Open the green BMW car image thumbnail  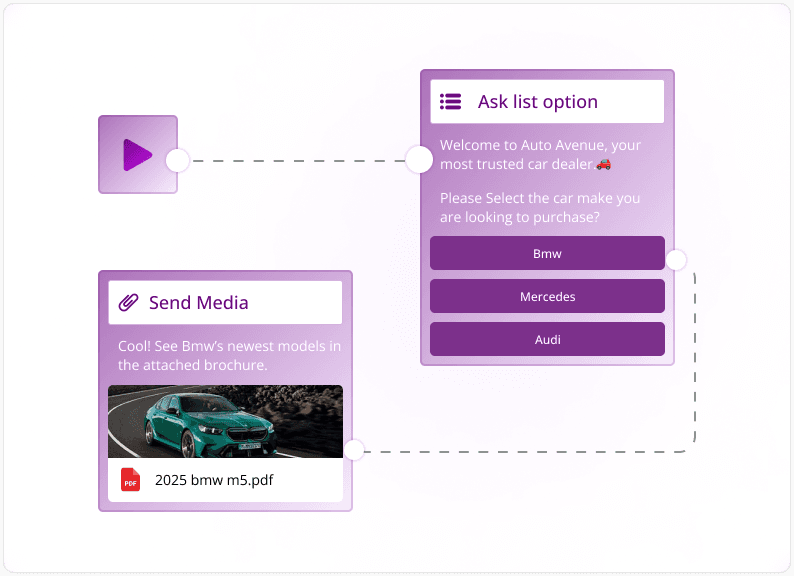pos(225,421)
